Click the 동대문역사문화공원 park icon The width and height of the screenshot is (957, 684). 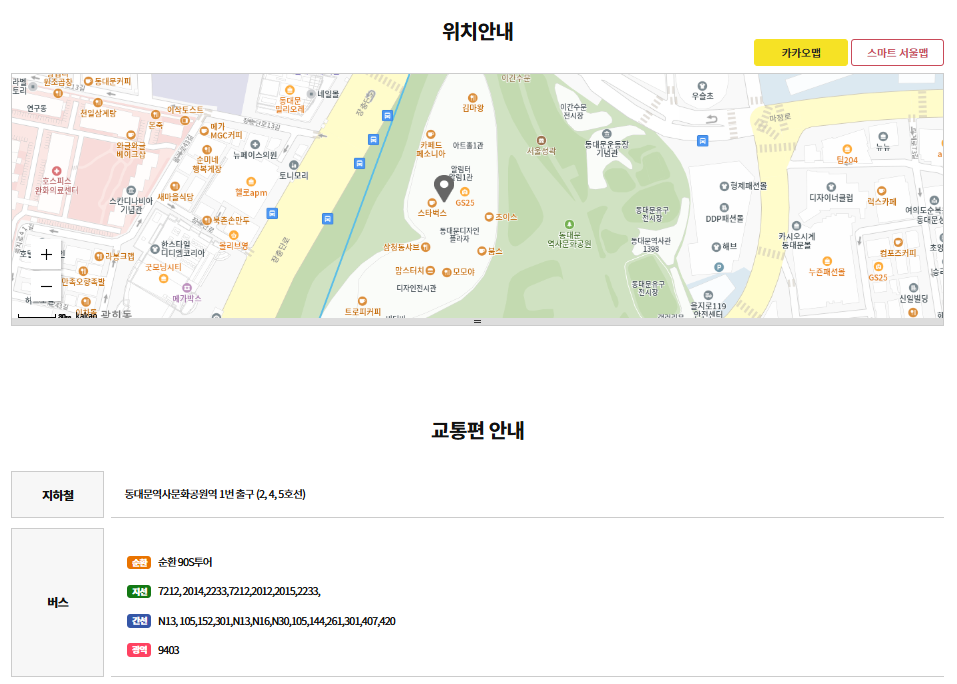pos(570,224)
